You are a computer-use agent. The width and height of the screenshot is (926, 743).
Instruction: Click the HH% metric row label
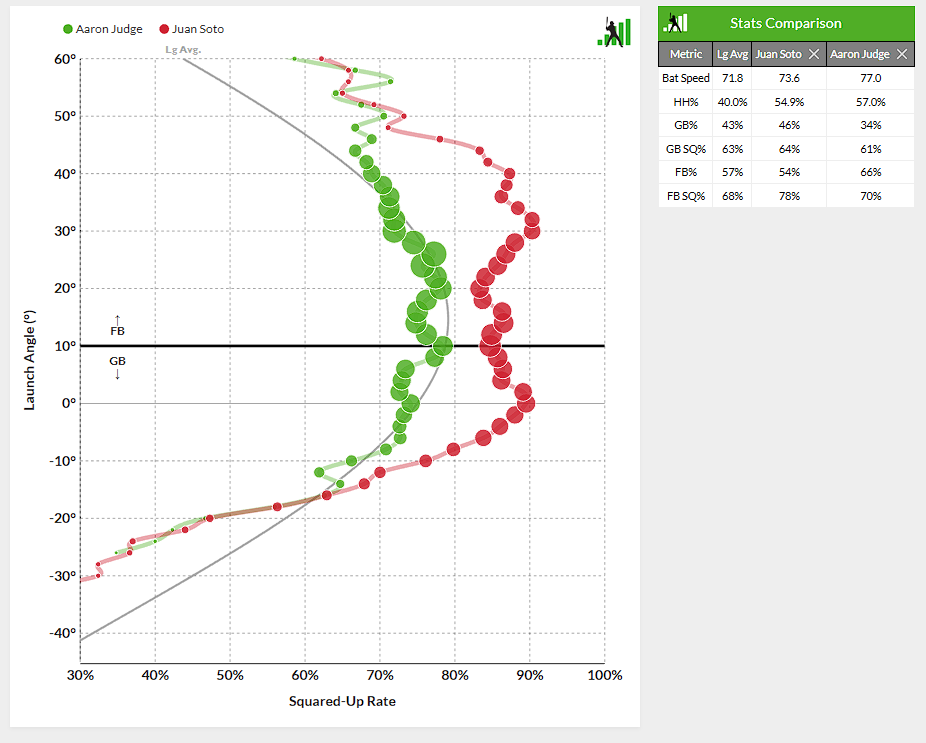685,101
